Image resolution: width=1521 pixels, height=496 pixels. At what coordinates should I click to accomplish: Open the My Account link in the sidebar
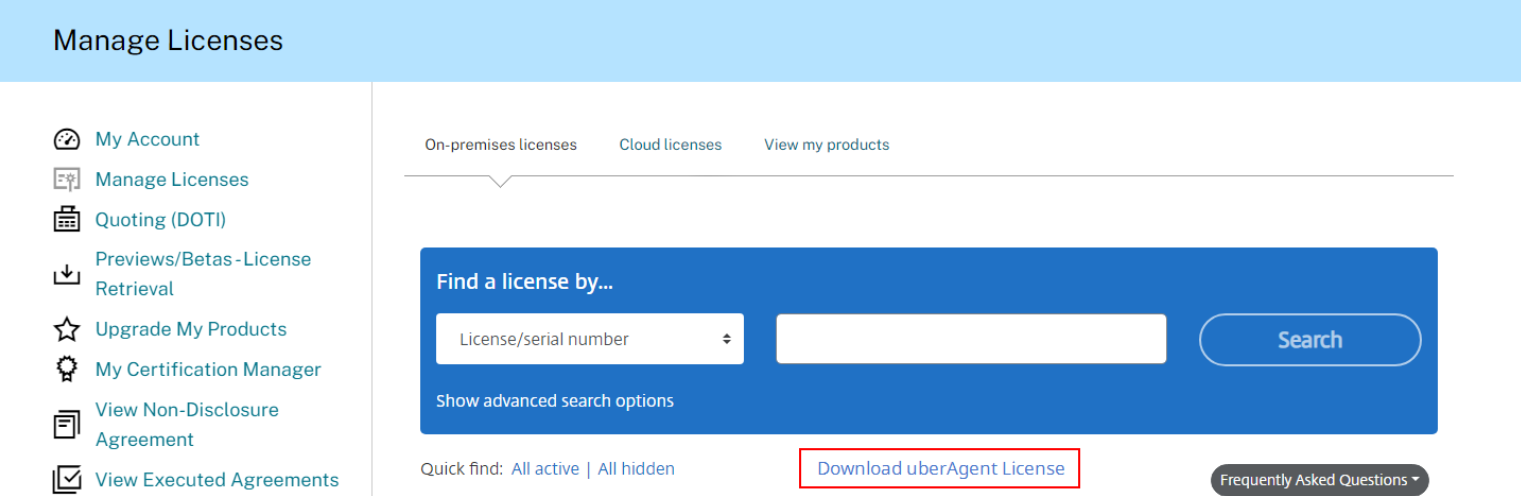tap(147, 139)
